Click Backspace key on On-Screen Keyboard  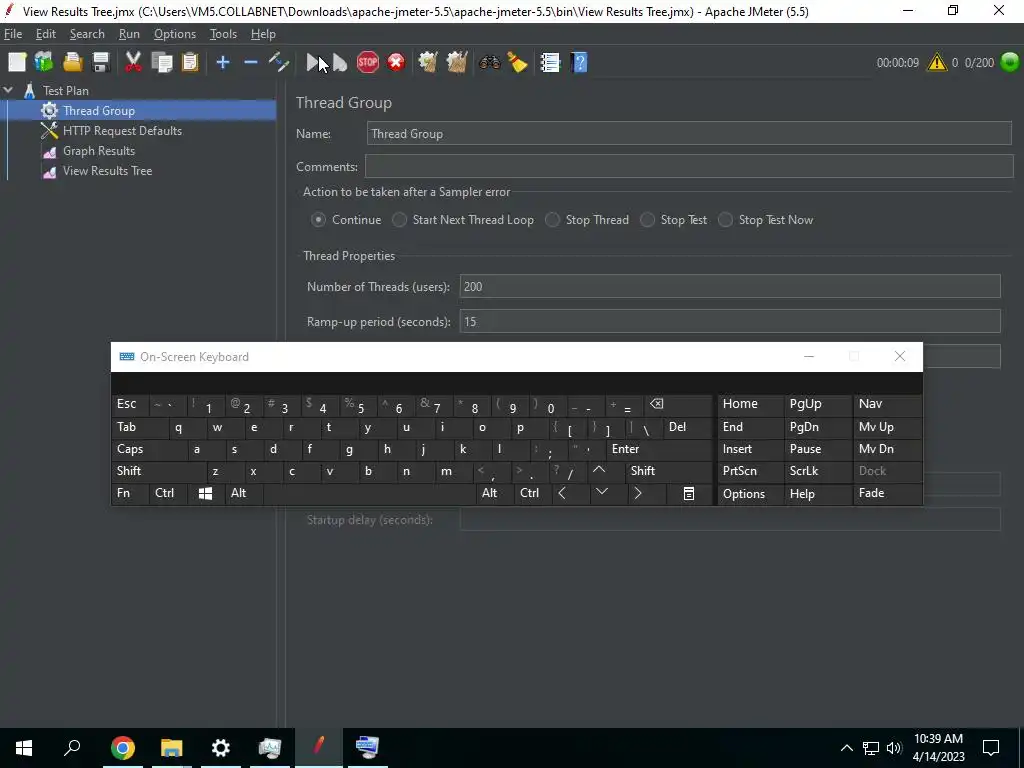click(x=677, y=404)
